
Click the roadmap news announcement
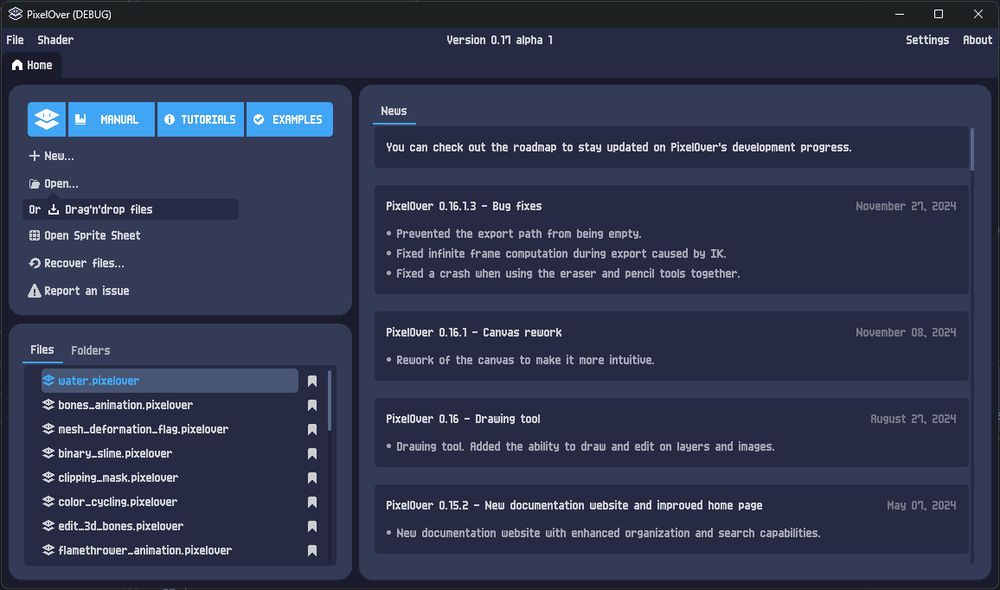coord(672,147)
